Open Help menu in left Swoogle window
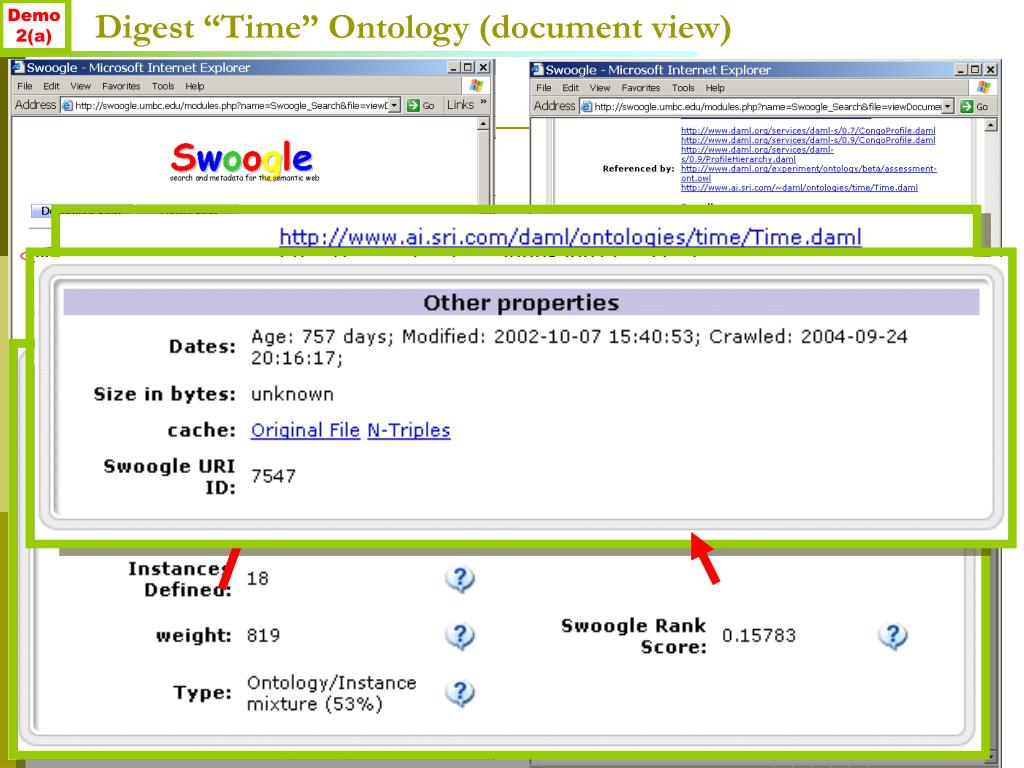This screenshot has width=1024, height=768. (x=195, y=86)
